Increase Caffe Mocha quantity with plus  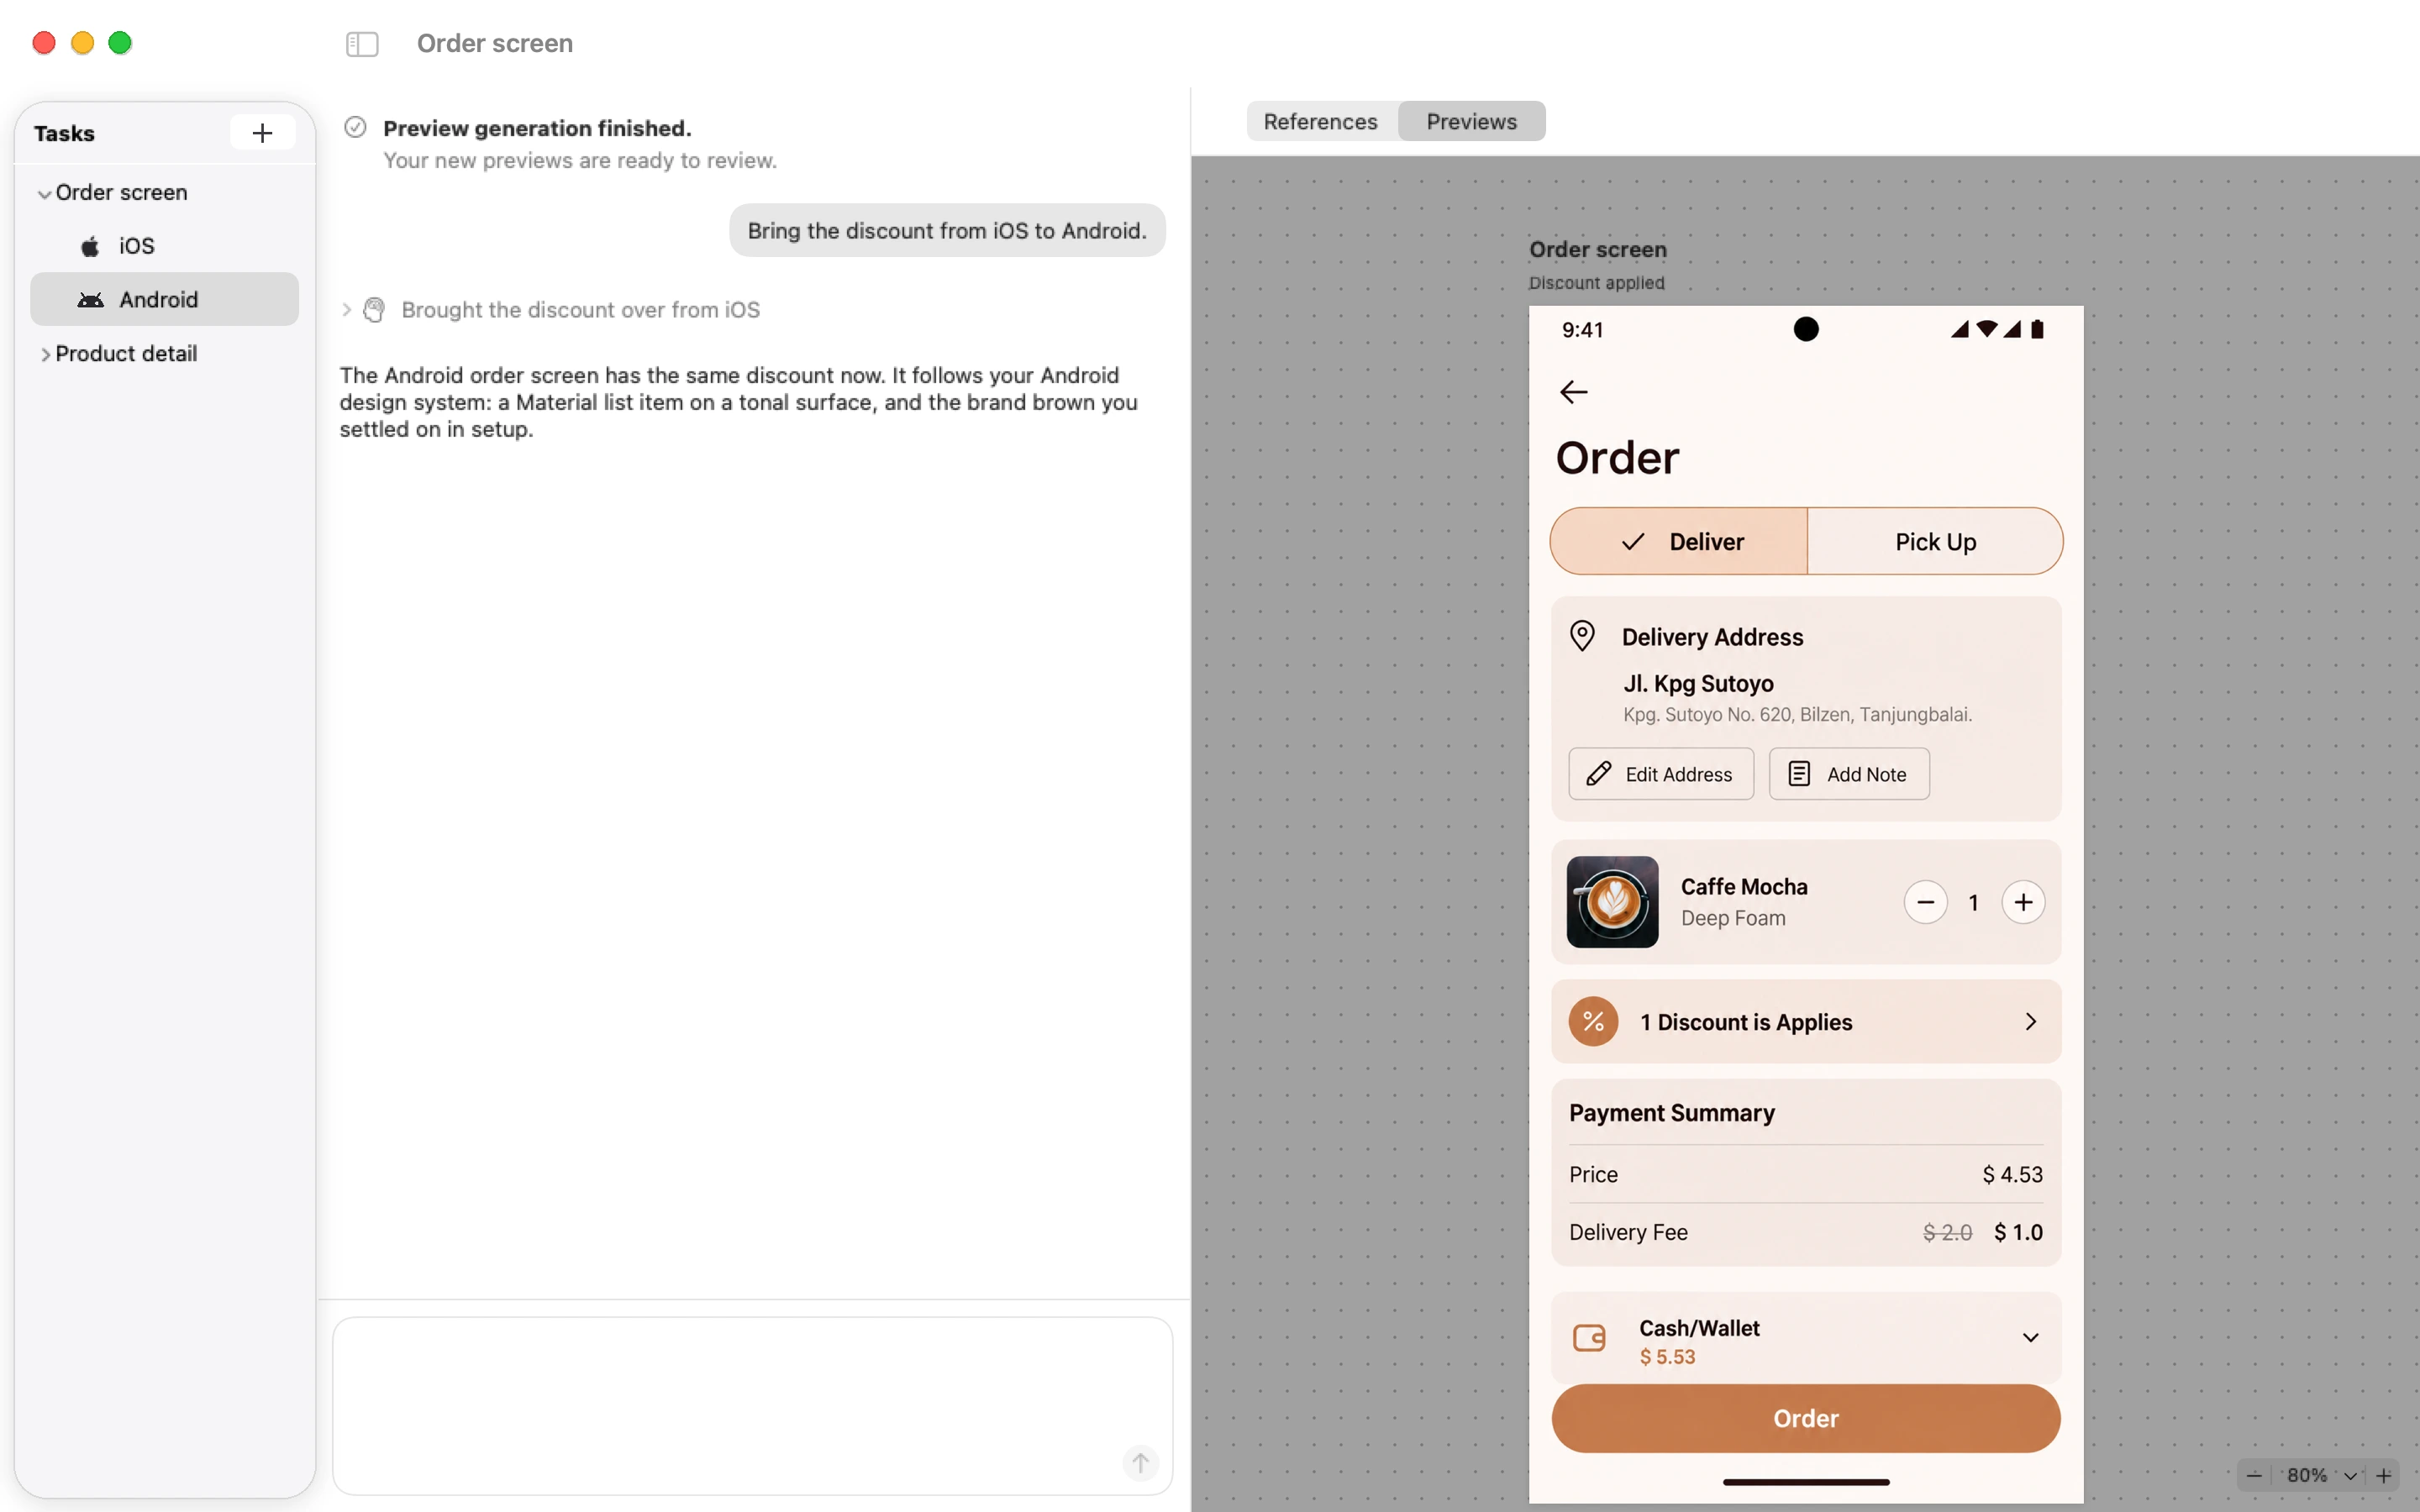point(2023,902)
